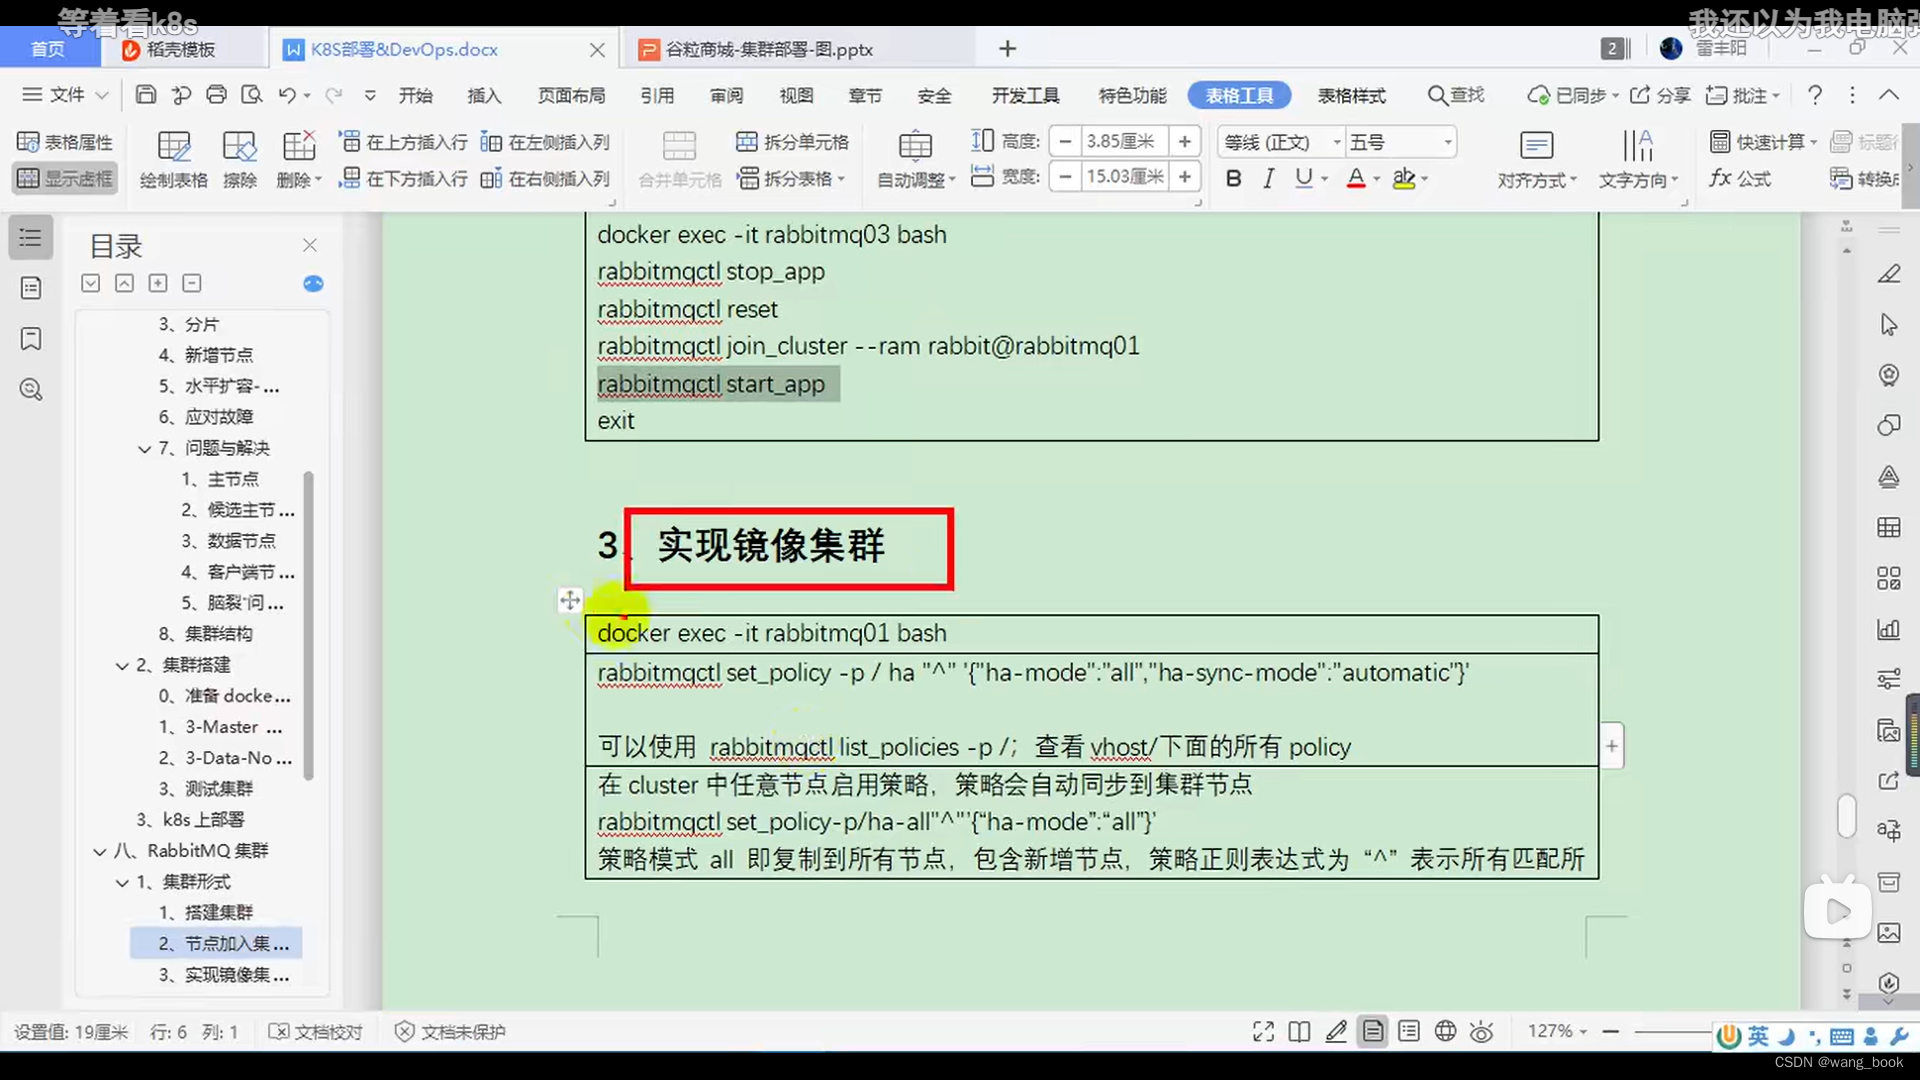Image resolution: width=1920 pixels, height=1080 pixels.
Task: Click the zoom out minus button on the zoom slider
Action: [1610, 1031]
